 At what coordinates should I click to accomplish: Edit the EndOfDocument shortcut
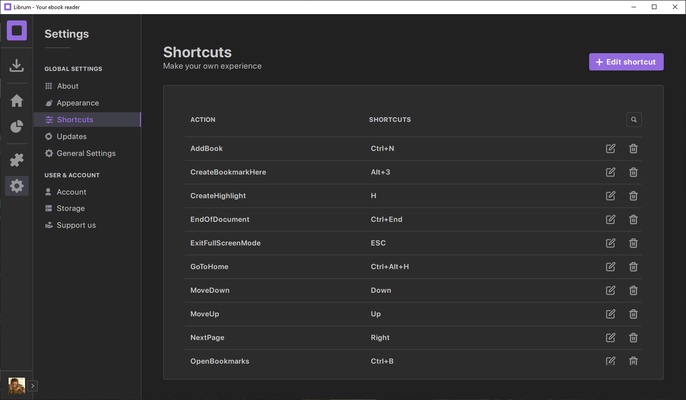610,219
